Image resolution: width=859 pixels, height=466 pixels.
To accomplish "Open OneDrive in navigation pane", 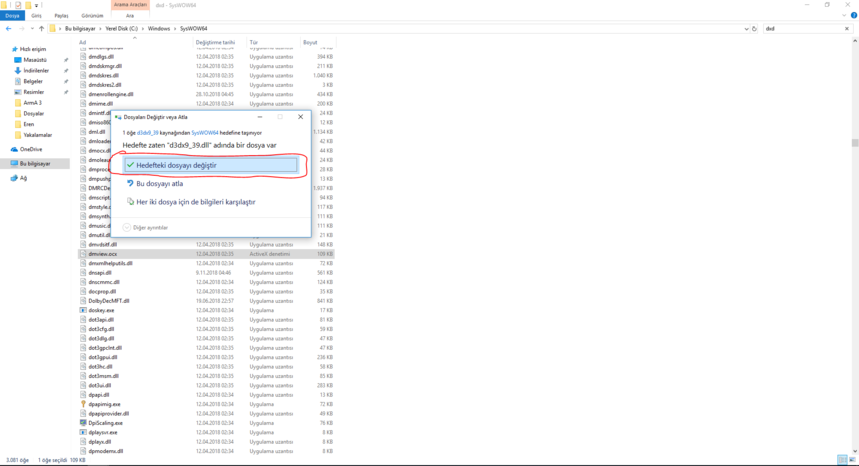I will tap(31, 149).
